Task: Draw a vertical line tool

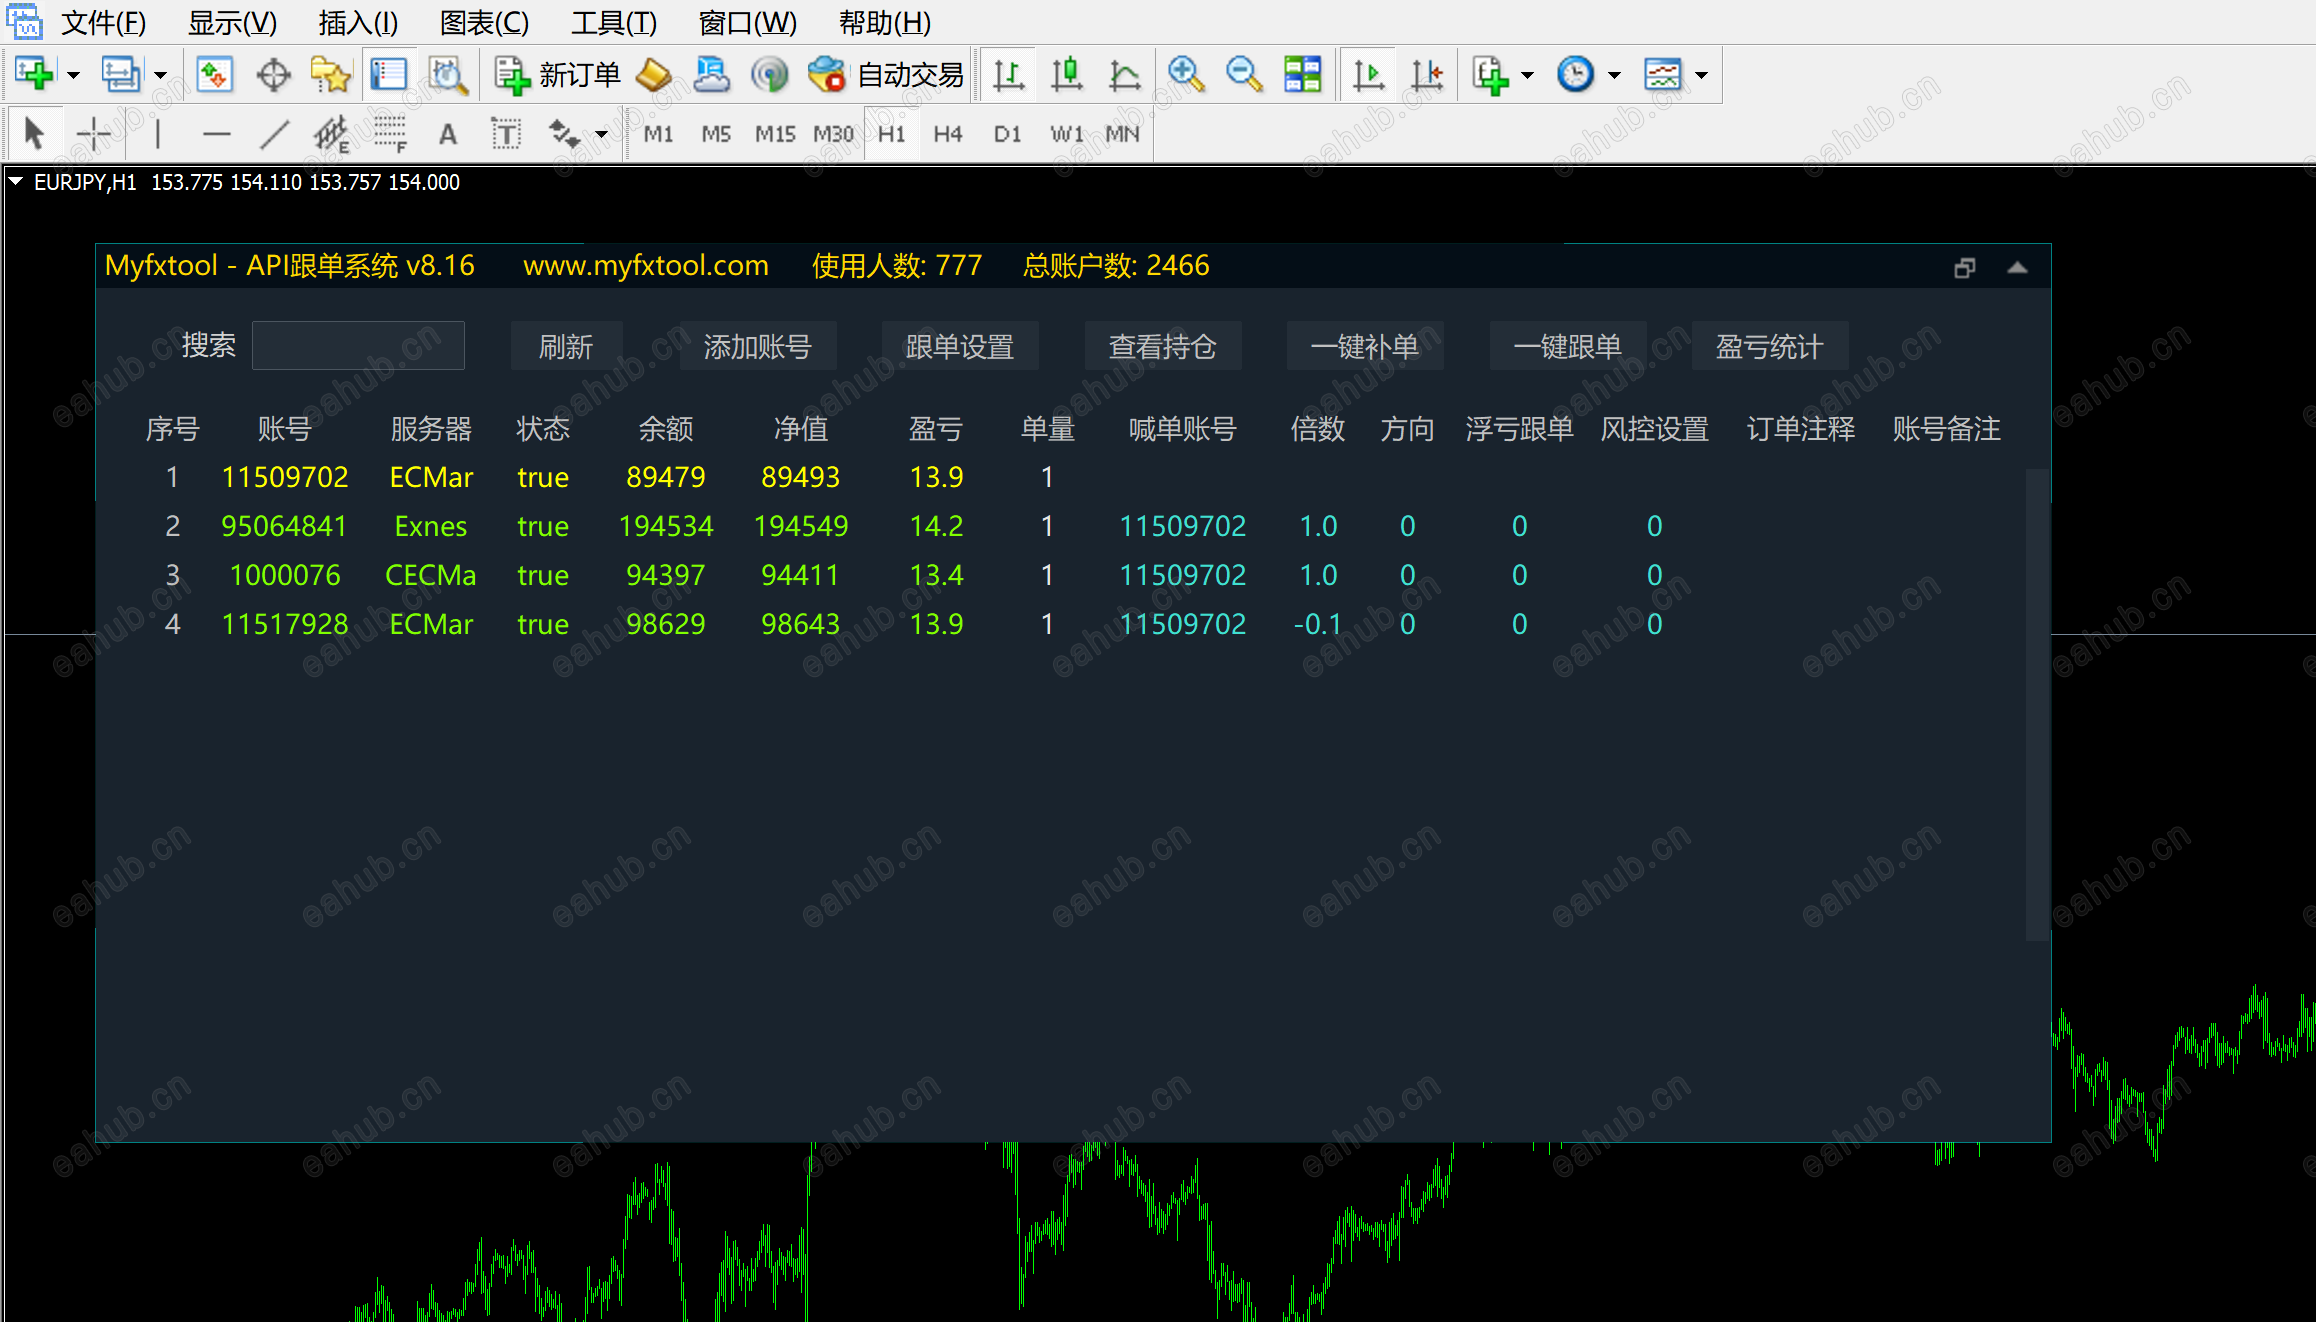Action: (x=158, y=133)
